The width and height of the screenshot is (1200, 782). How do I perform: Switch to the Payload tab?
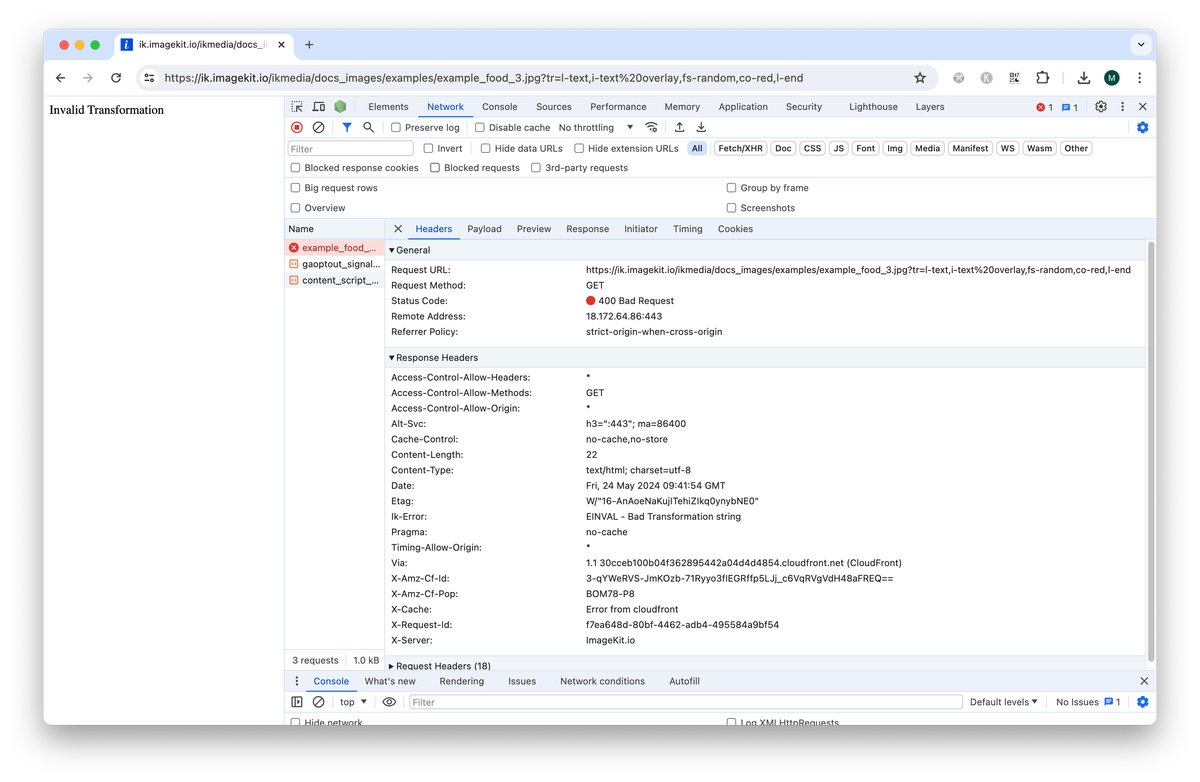(x=485, y=229)
